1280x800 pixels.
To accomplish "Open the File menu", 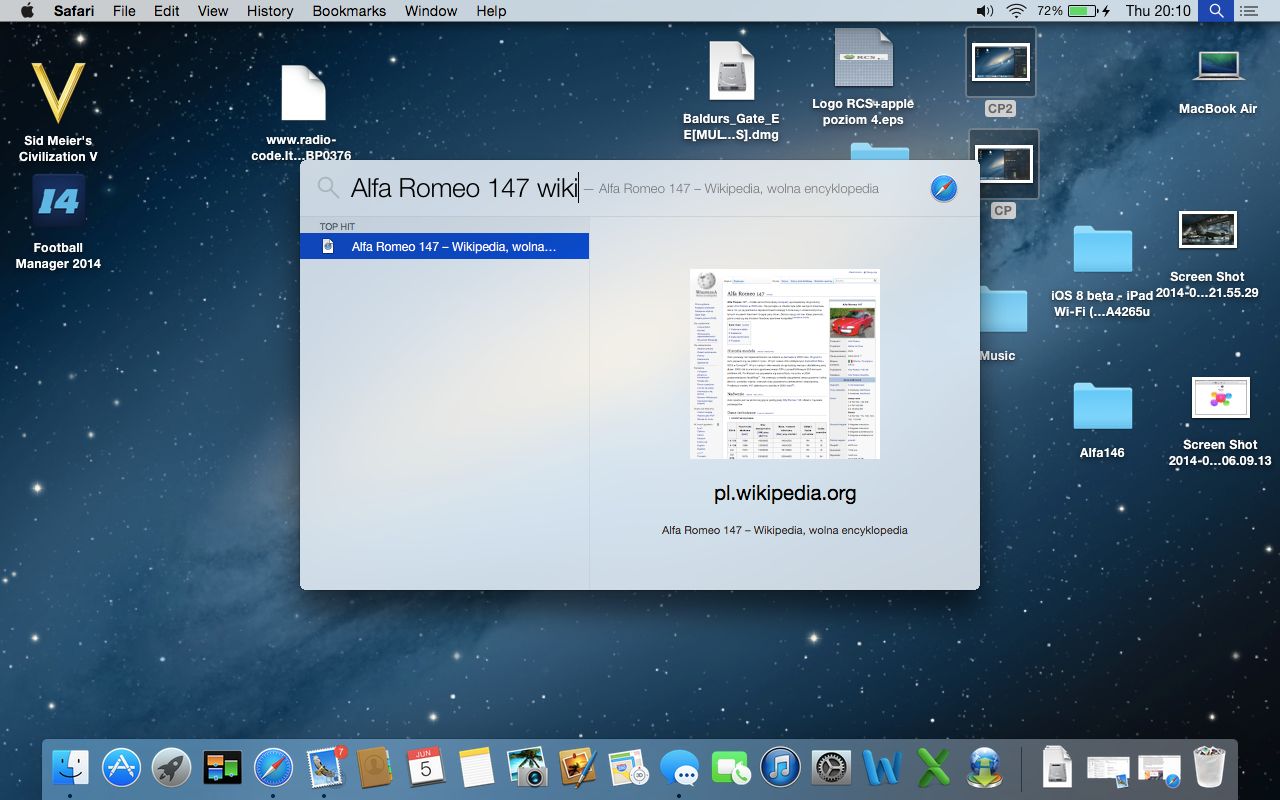I will [x=124, y=11].
